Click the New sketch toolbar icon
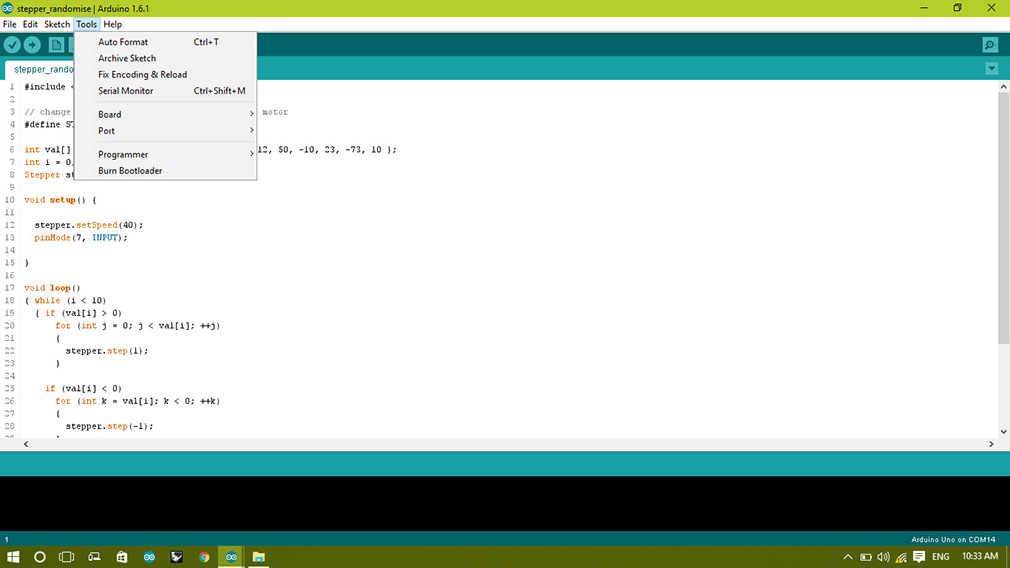Viewport: 1010px width, 568px height. (57, 44)
